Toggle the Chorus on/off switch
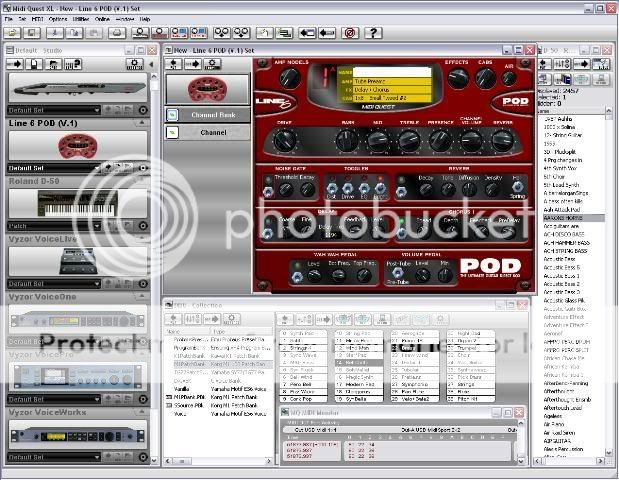 coord(402,233)
